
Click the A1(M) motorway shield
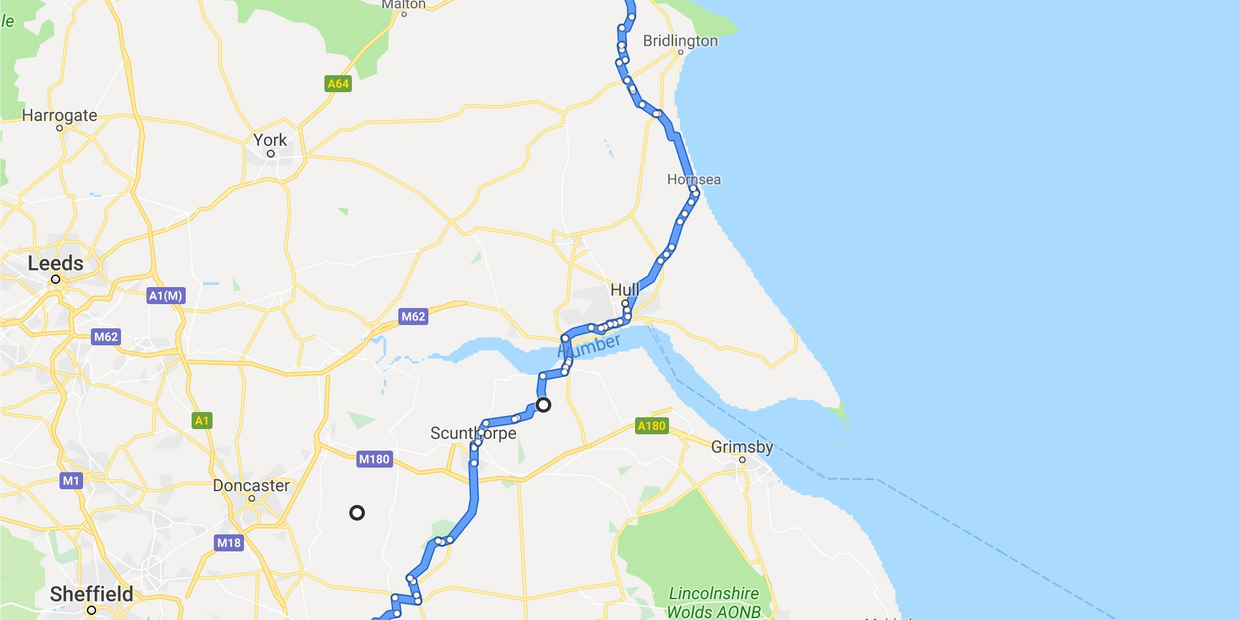click(x=166, y=296)
